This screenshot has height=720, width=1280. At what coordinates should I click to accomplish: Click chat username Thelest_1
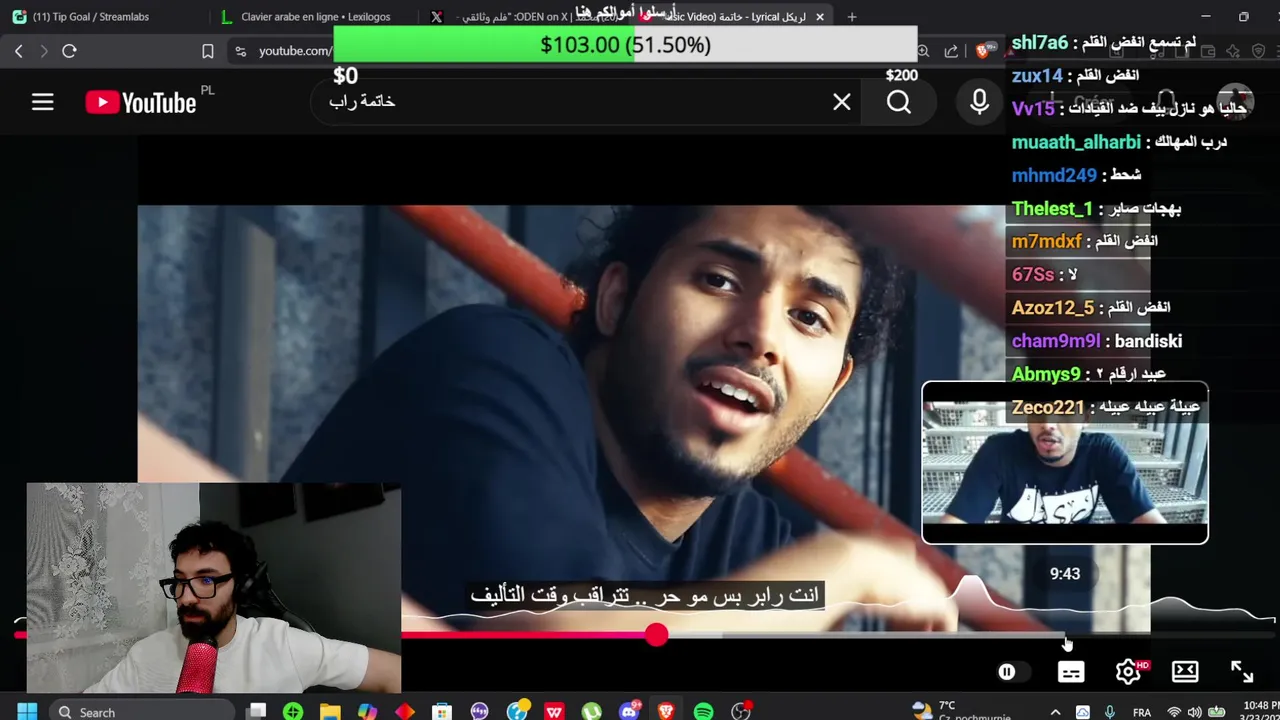point(1052,209)
